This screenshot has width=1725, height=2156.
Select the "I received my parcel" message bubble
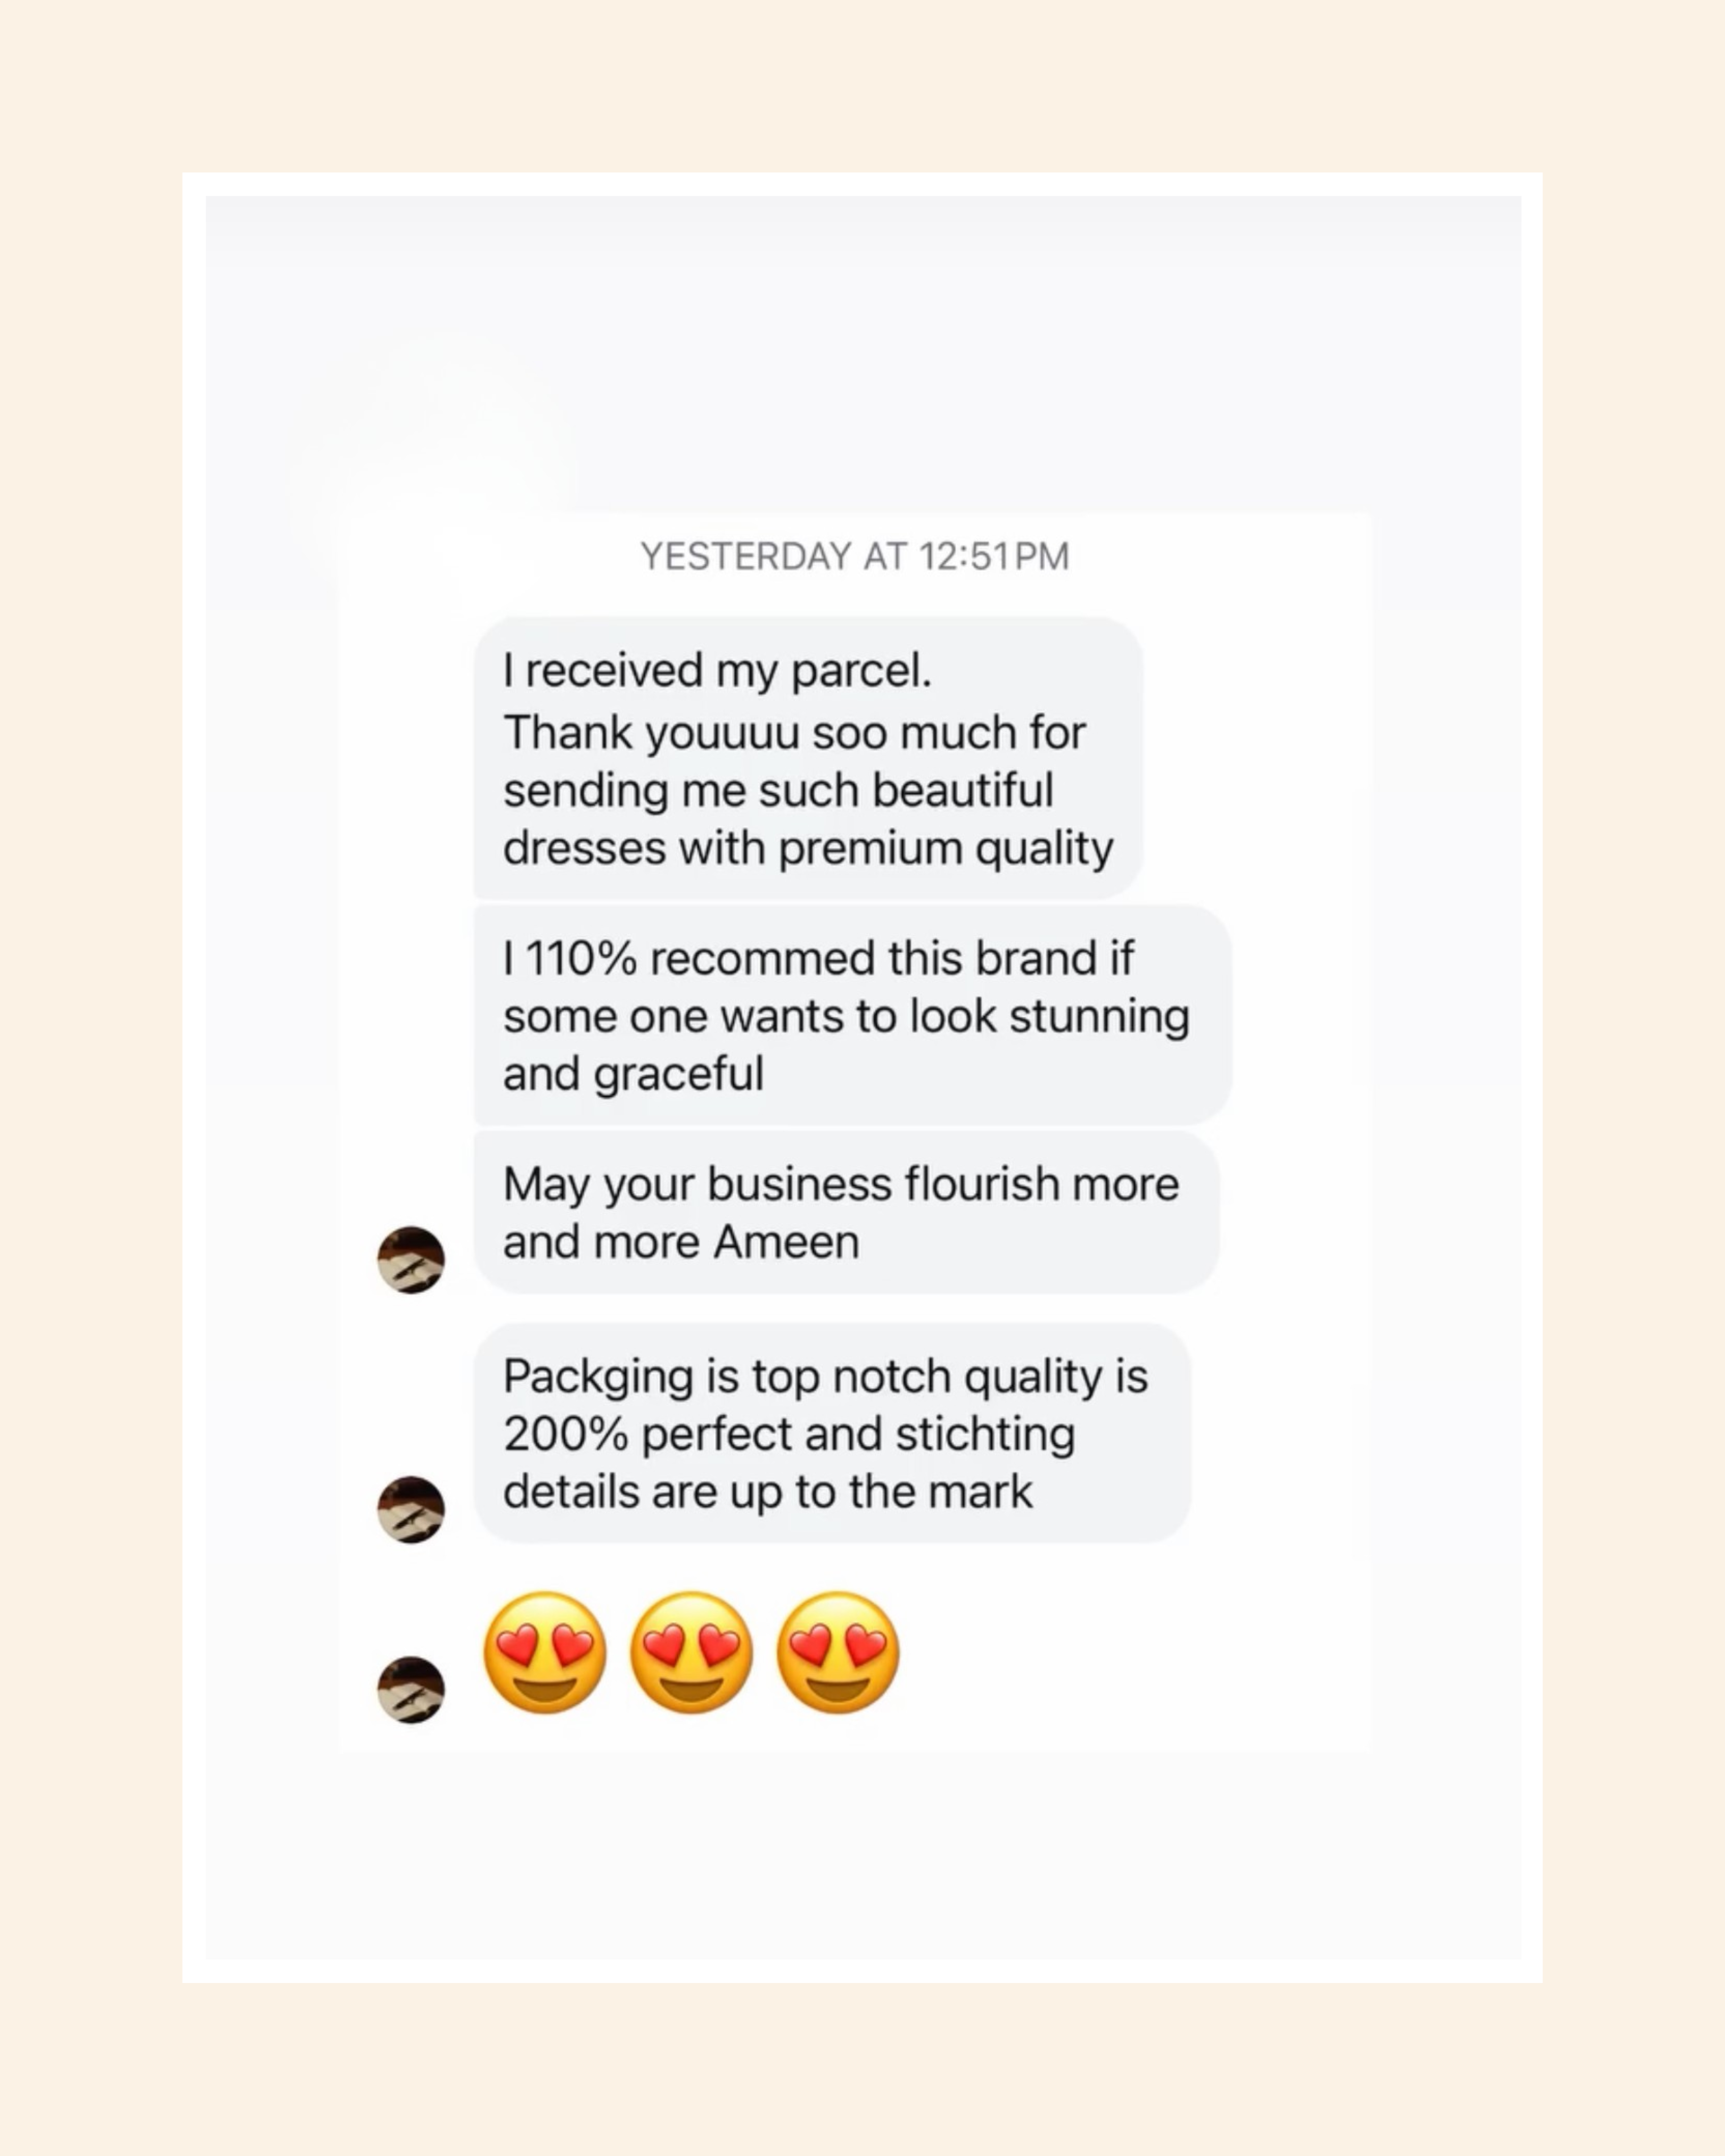click(x=808, y=758)
